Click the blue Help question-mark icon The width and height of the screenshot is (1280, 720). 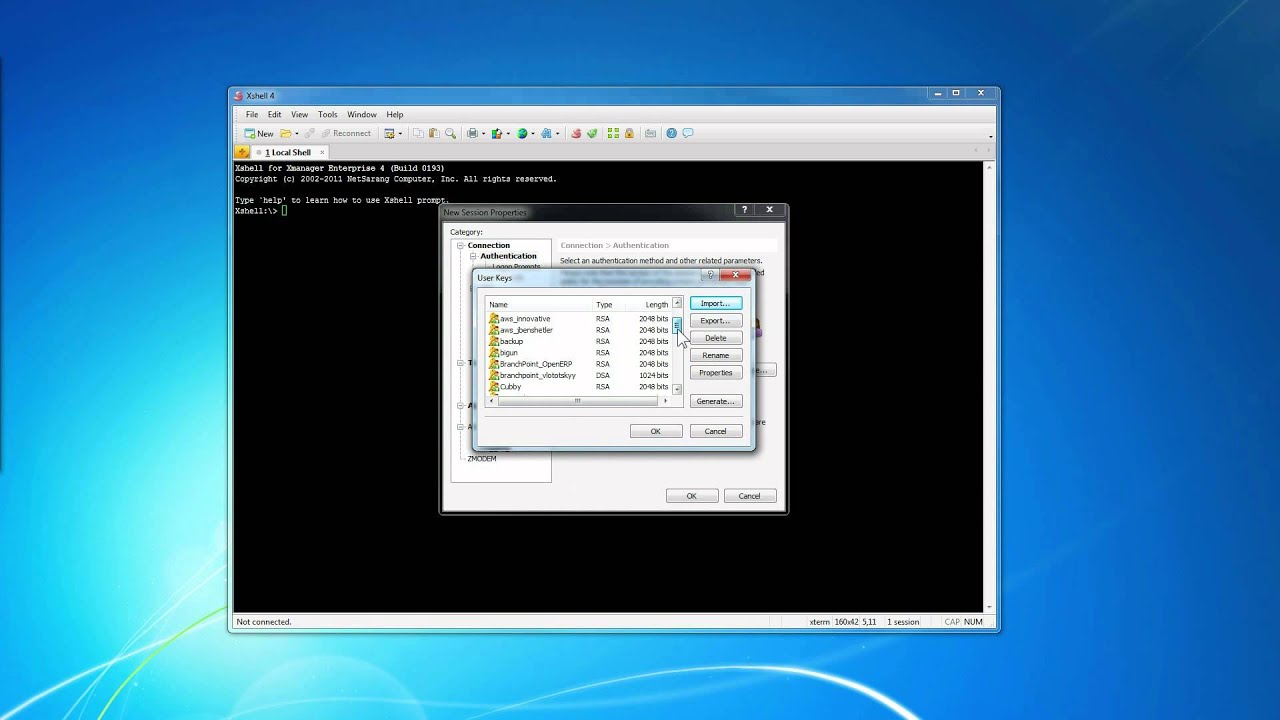[672, 133]
